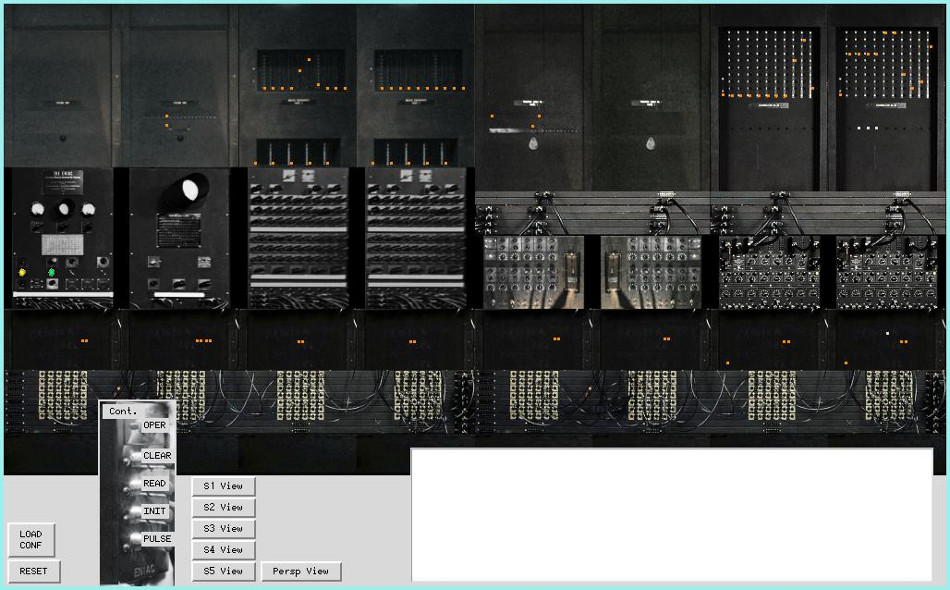The width and height of the screenshot is (950, 590).
Task: Switch to S1 View
Action: [224, 486]
